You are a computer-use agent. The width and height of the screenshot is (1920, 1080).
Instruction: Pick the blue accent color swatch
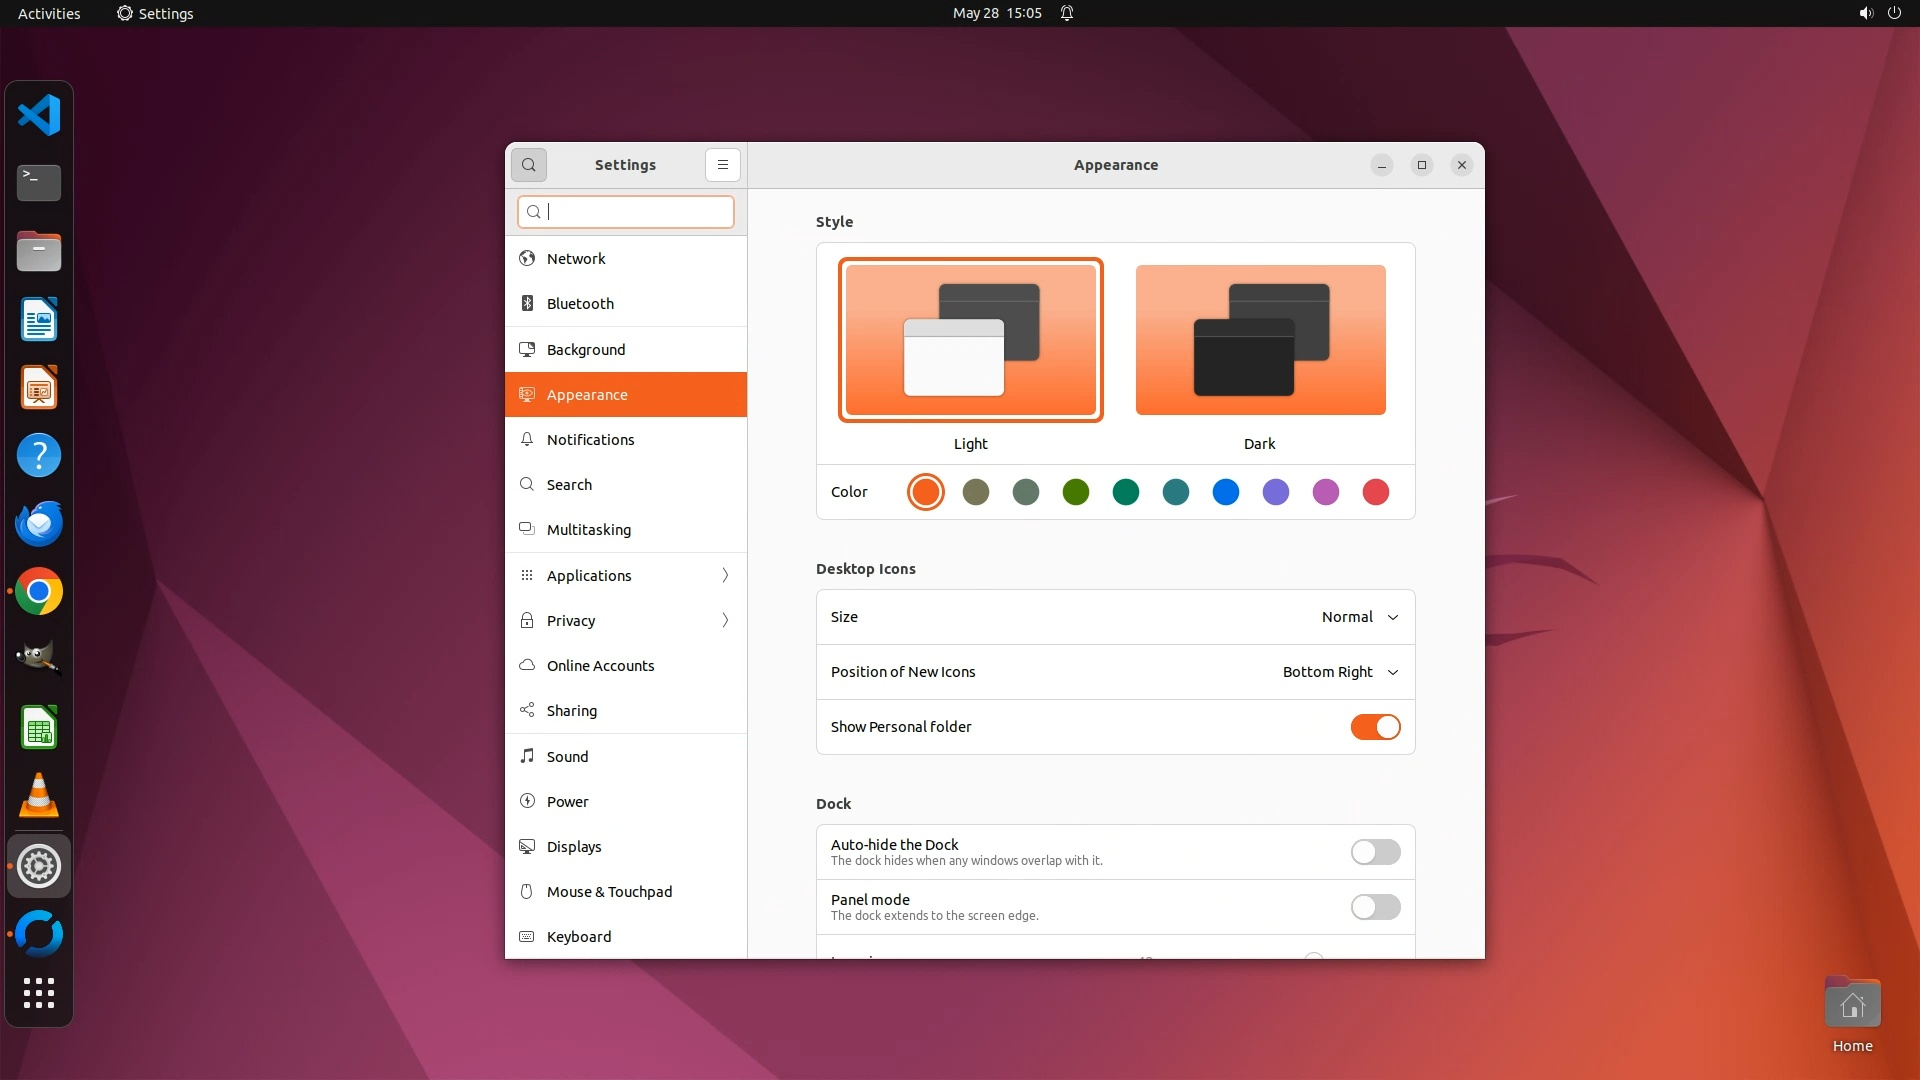tap(1225, 492)
